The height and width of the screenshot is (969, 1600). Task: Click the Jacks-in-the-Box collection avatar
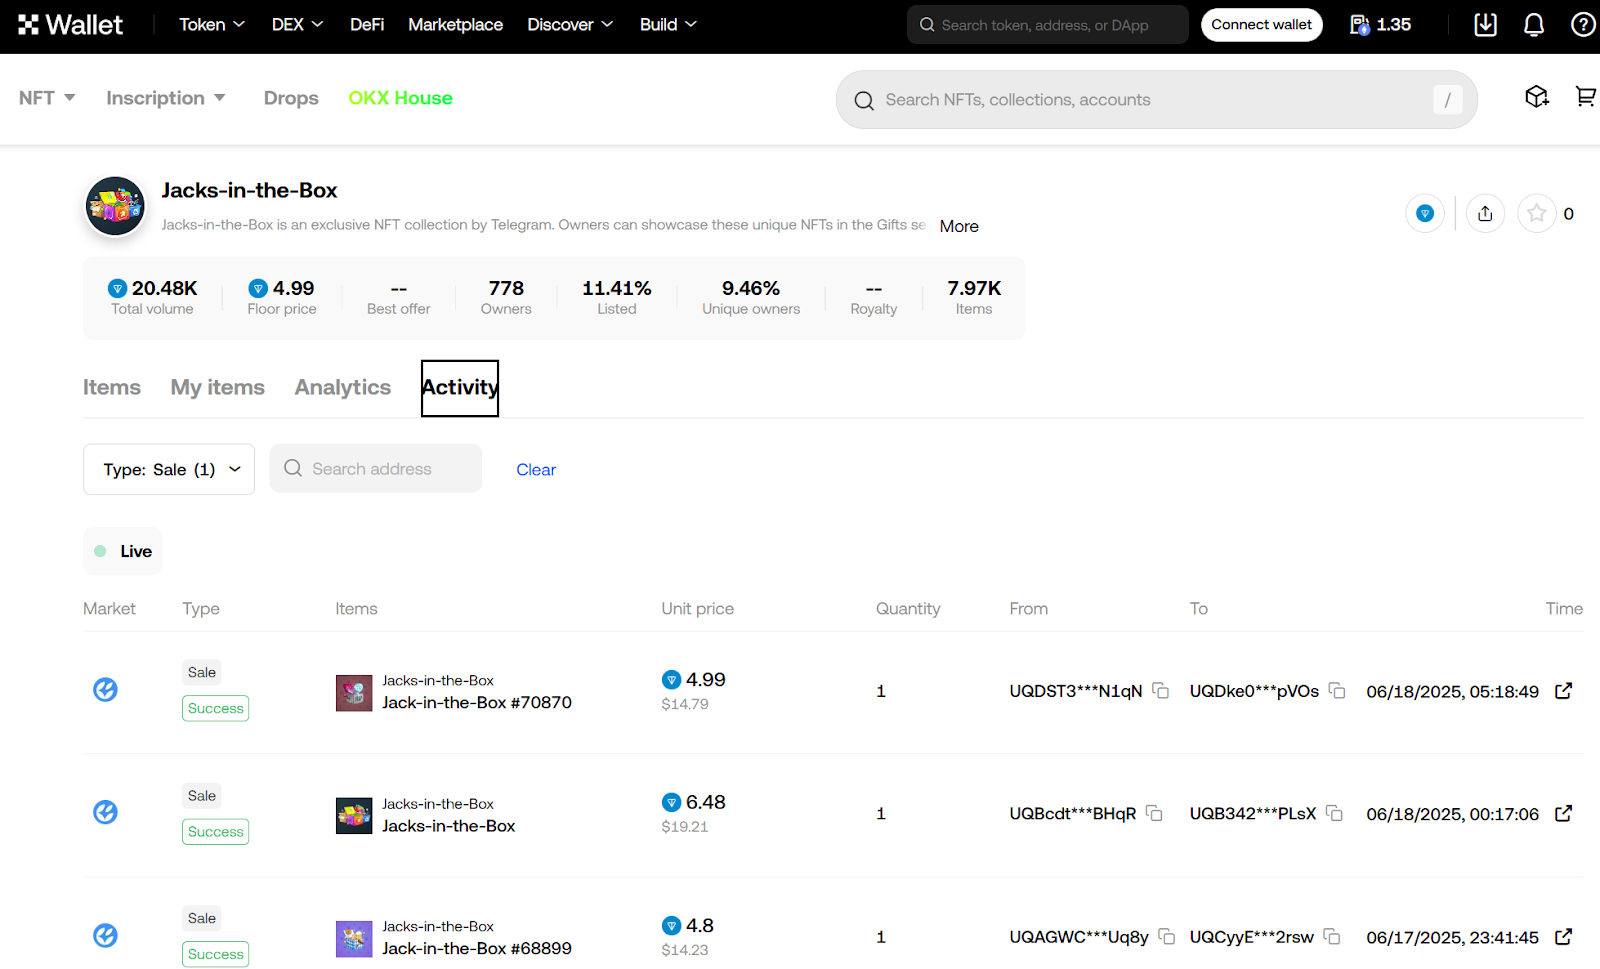(x=115, y=206)
